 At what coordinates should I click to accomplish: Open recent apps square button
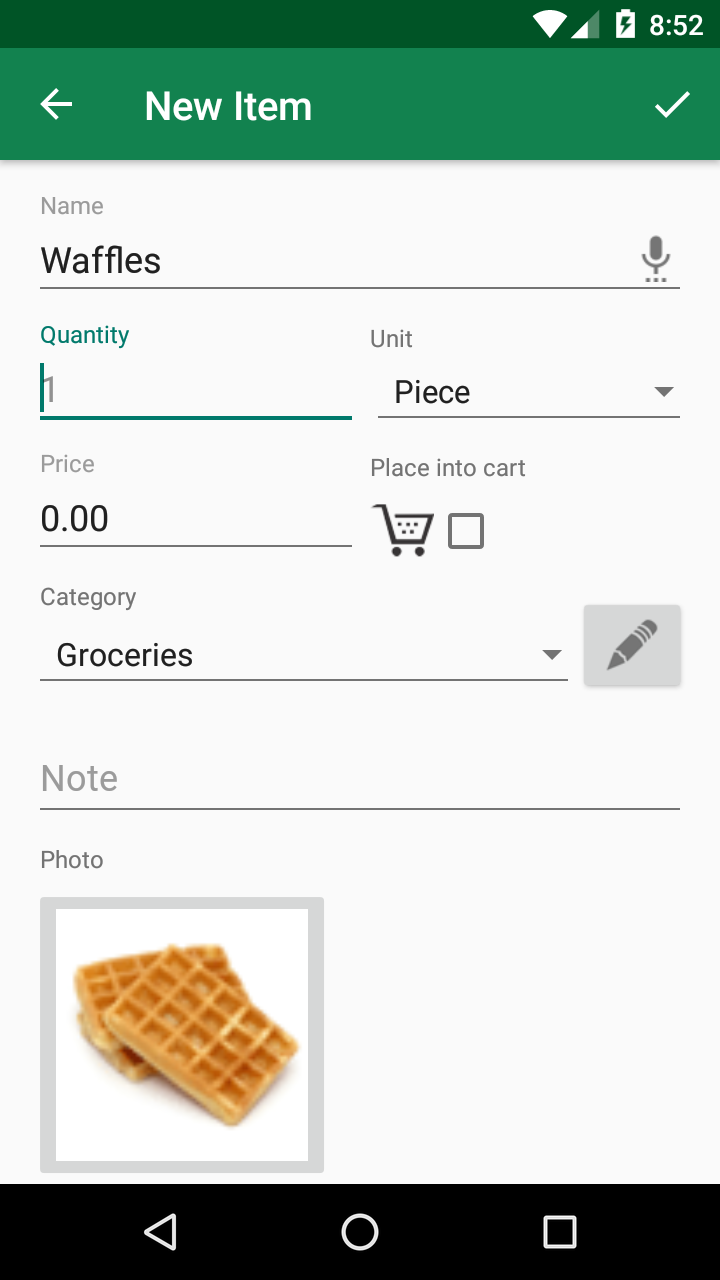(x=559, y=1232)
